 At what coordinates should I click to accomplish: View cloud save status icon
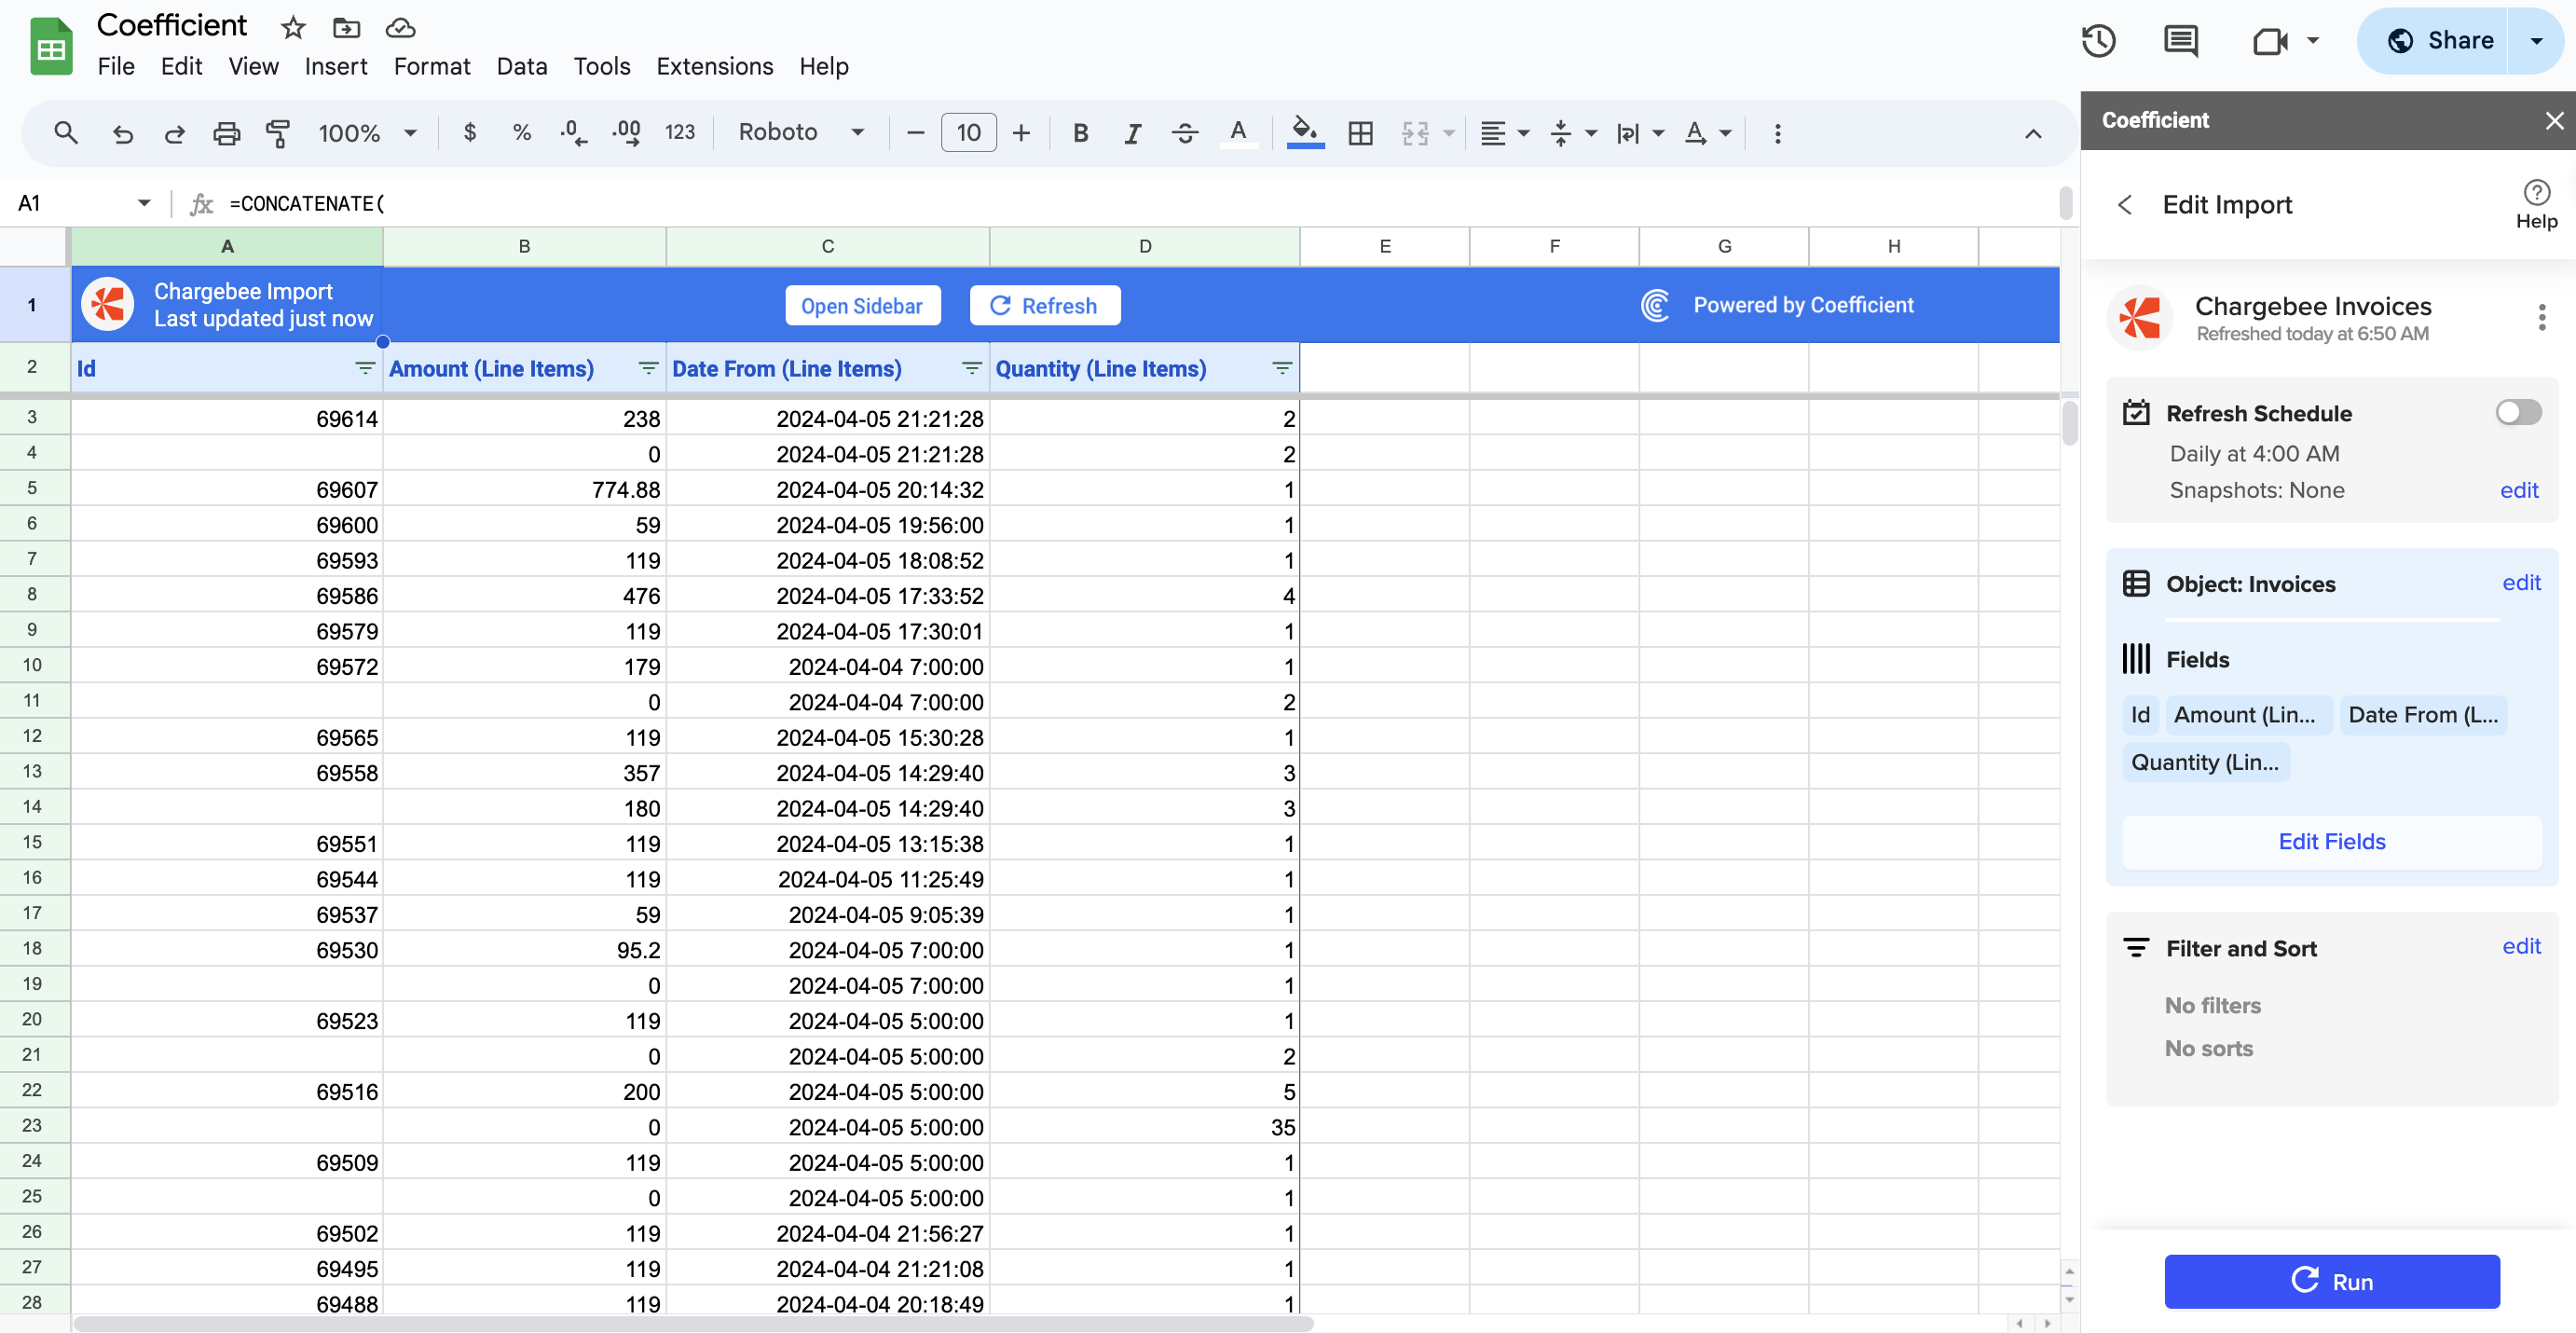point(400,27)
